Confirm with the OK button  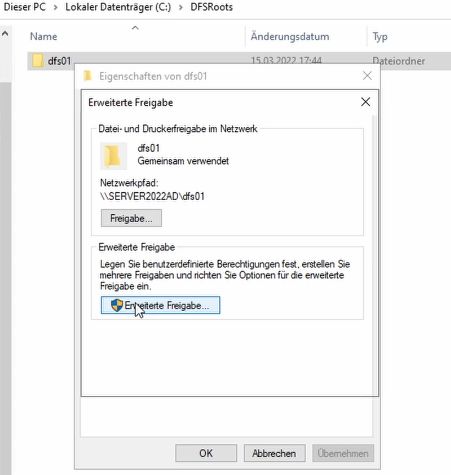[206, 453]
